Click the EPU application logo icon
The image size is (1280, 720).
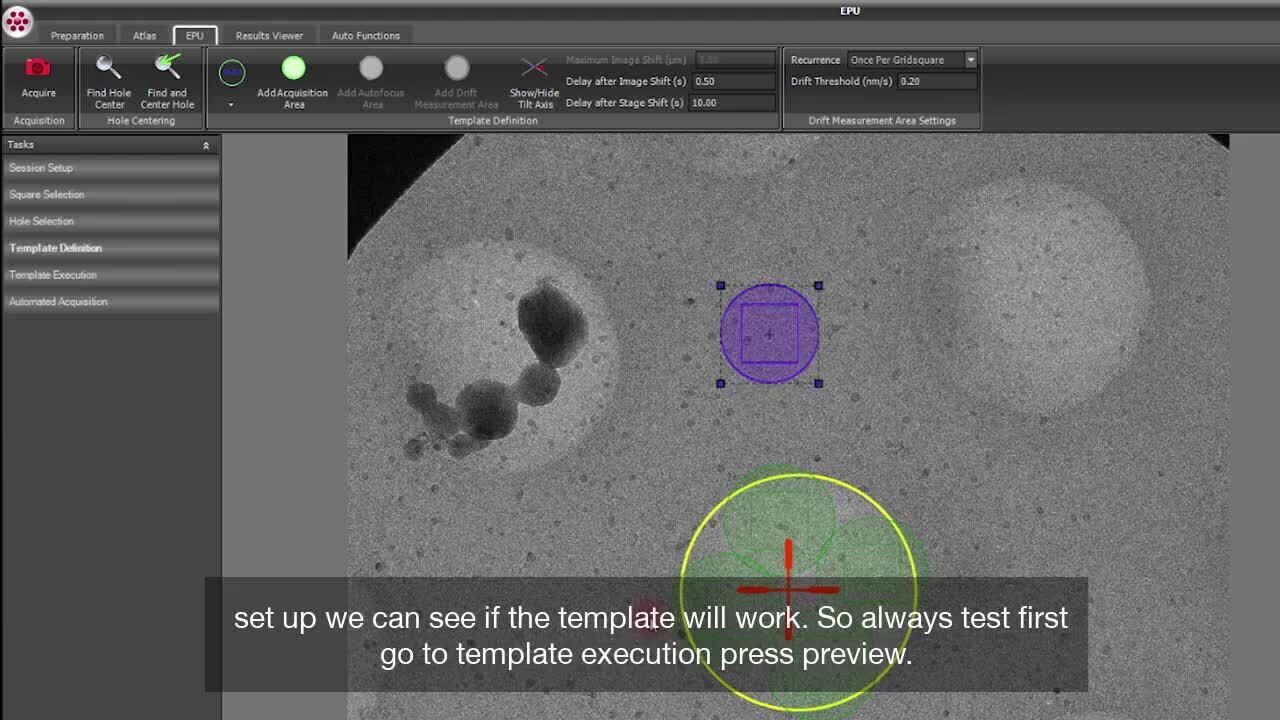[17, 21]
